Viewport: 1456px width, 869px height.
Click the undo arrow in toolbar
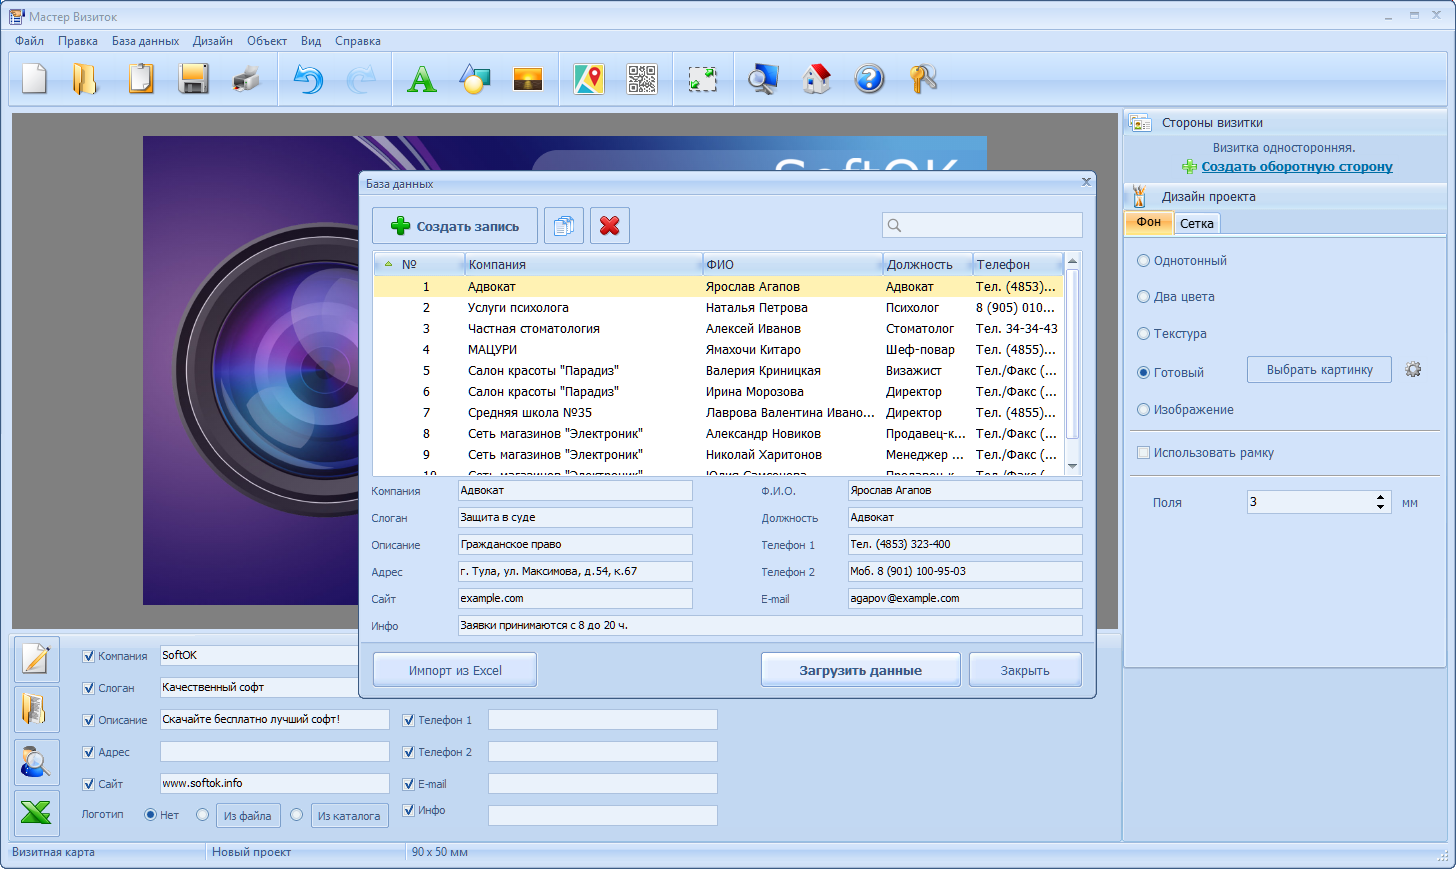[308, 79]
